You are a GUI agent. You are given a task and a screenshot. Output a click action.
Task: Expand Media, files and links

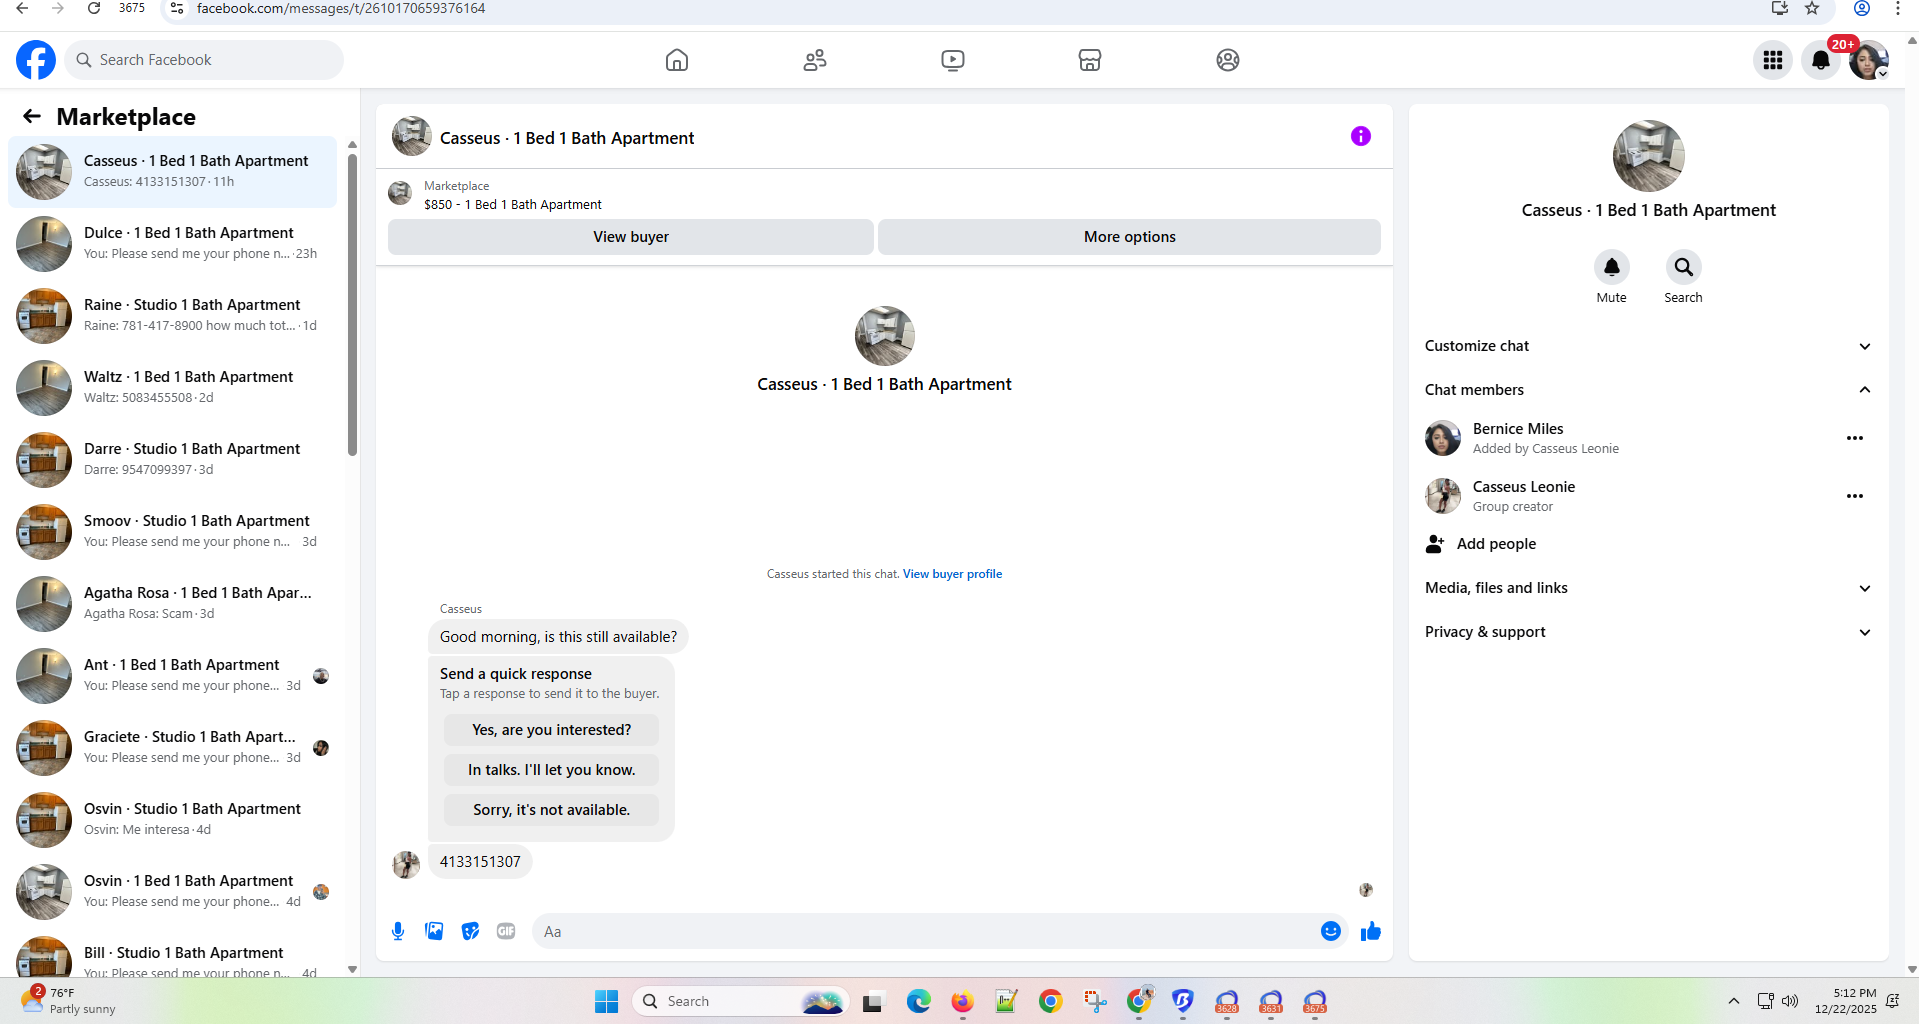coord(1648,588)
